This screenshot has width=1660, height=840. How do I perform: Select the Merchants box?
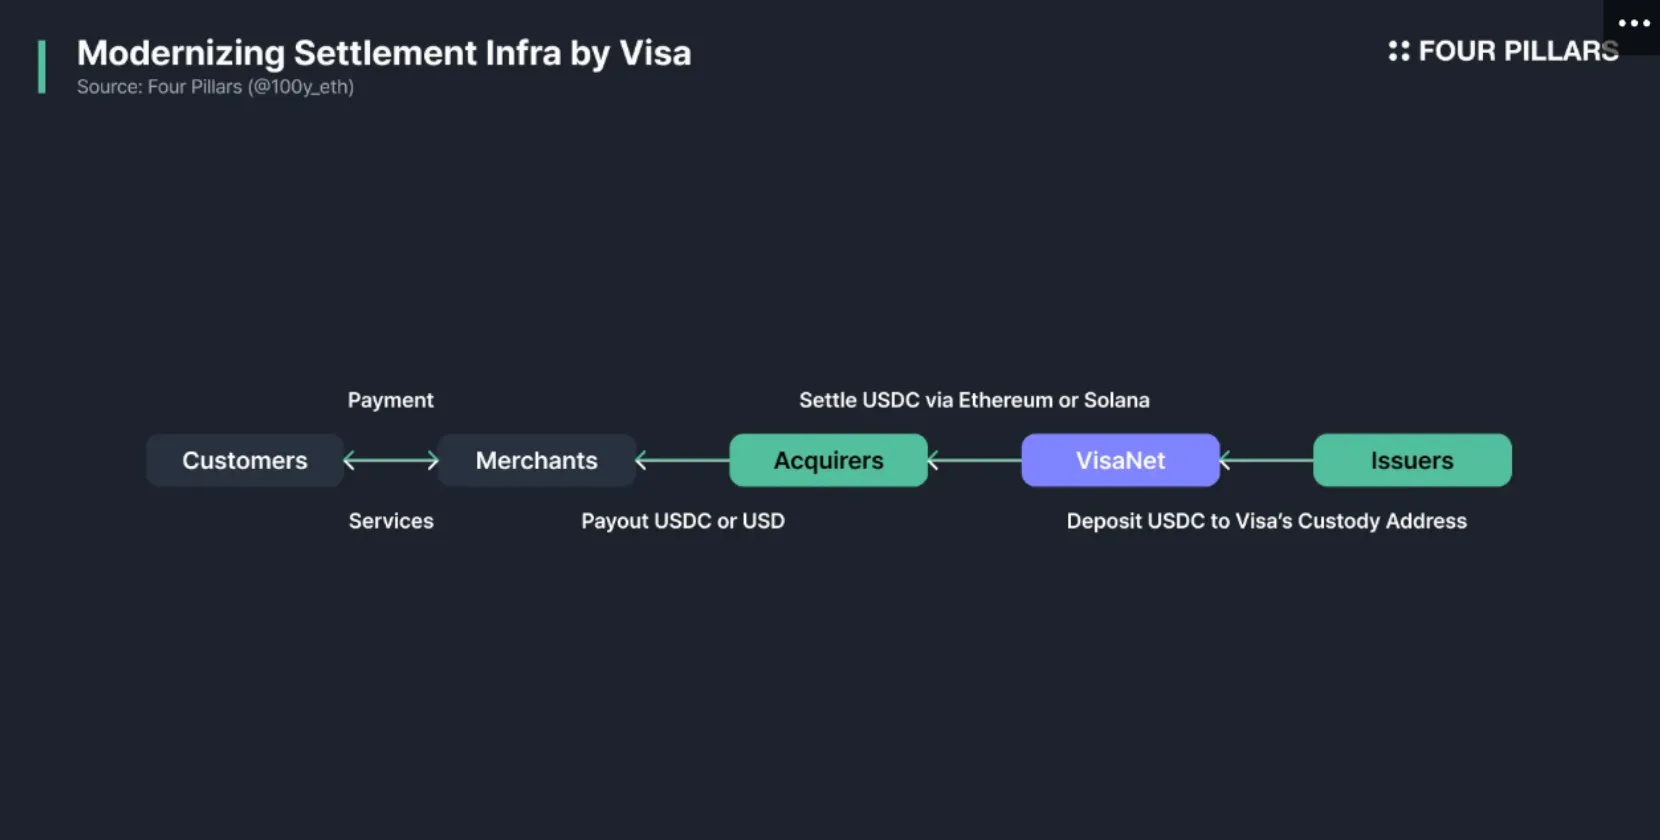[537, 460]
